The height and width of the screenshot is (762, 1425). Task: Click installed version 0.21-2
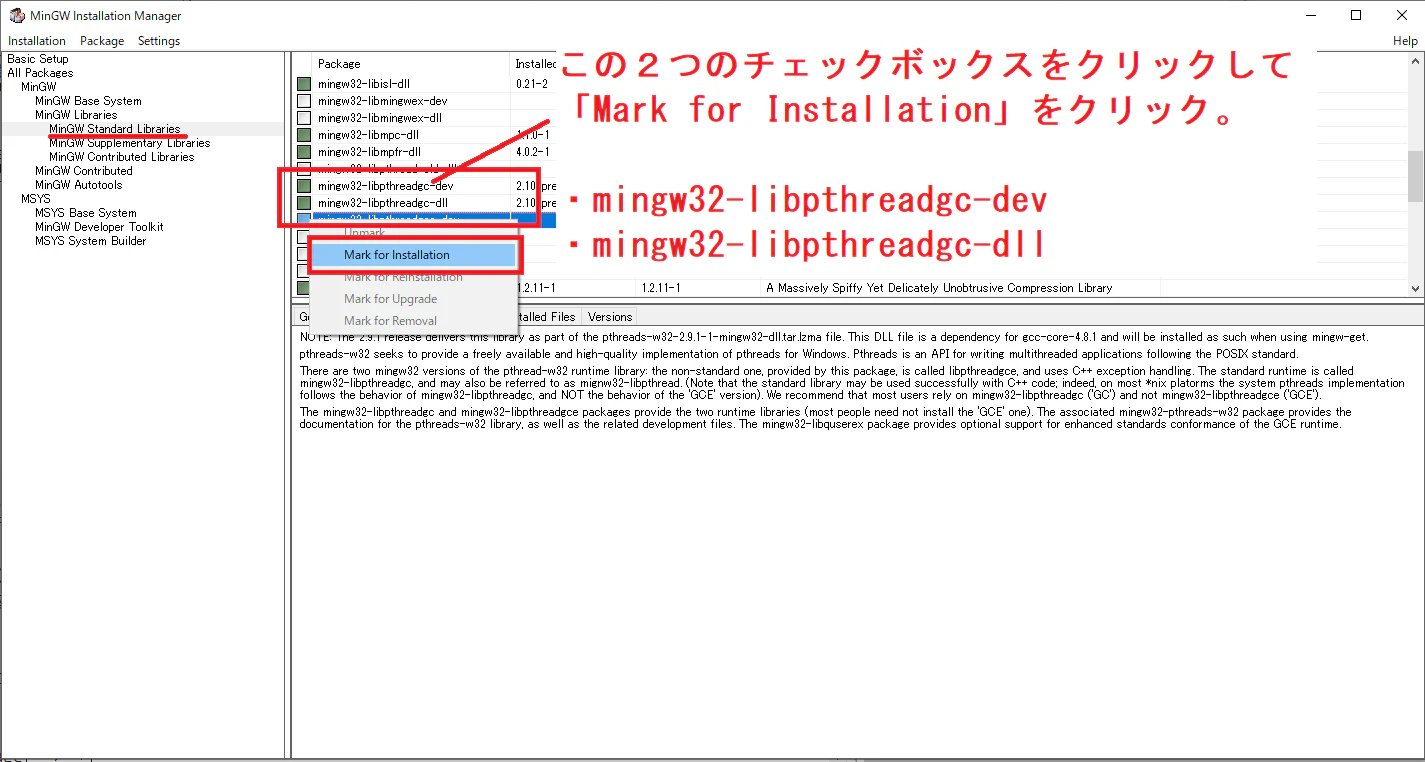click(532, 84)
